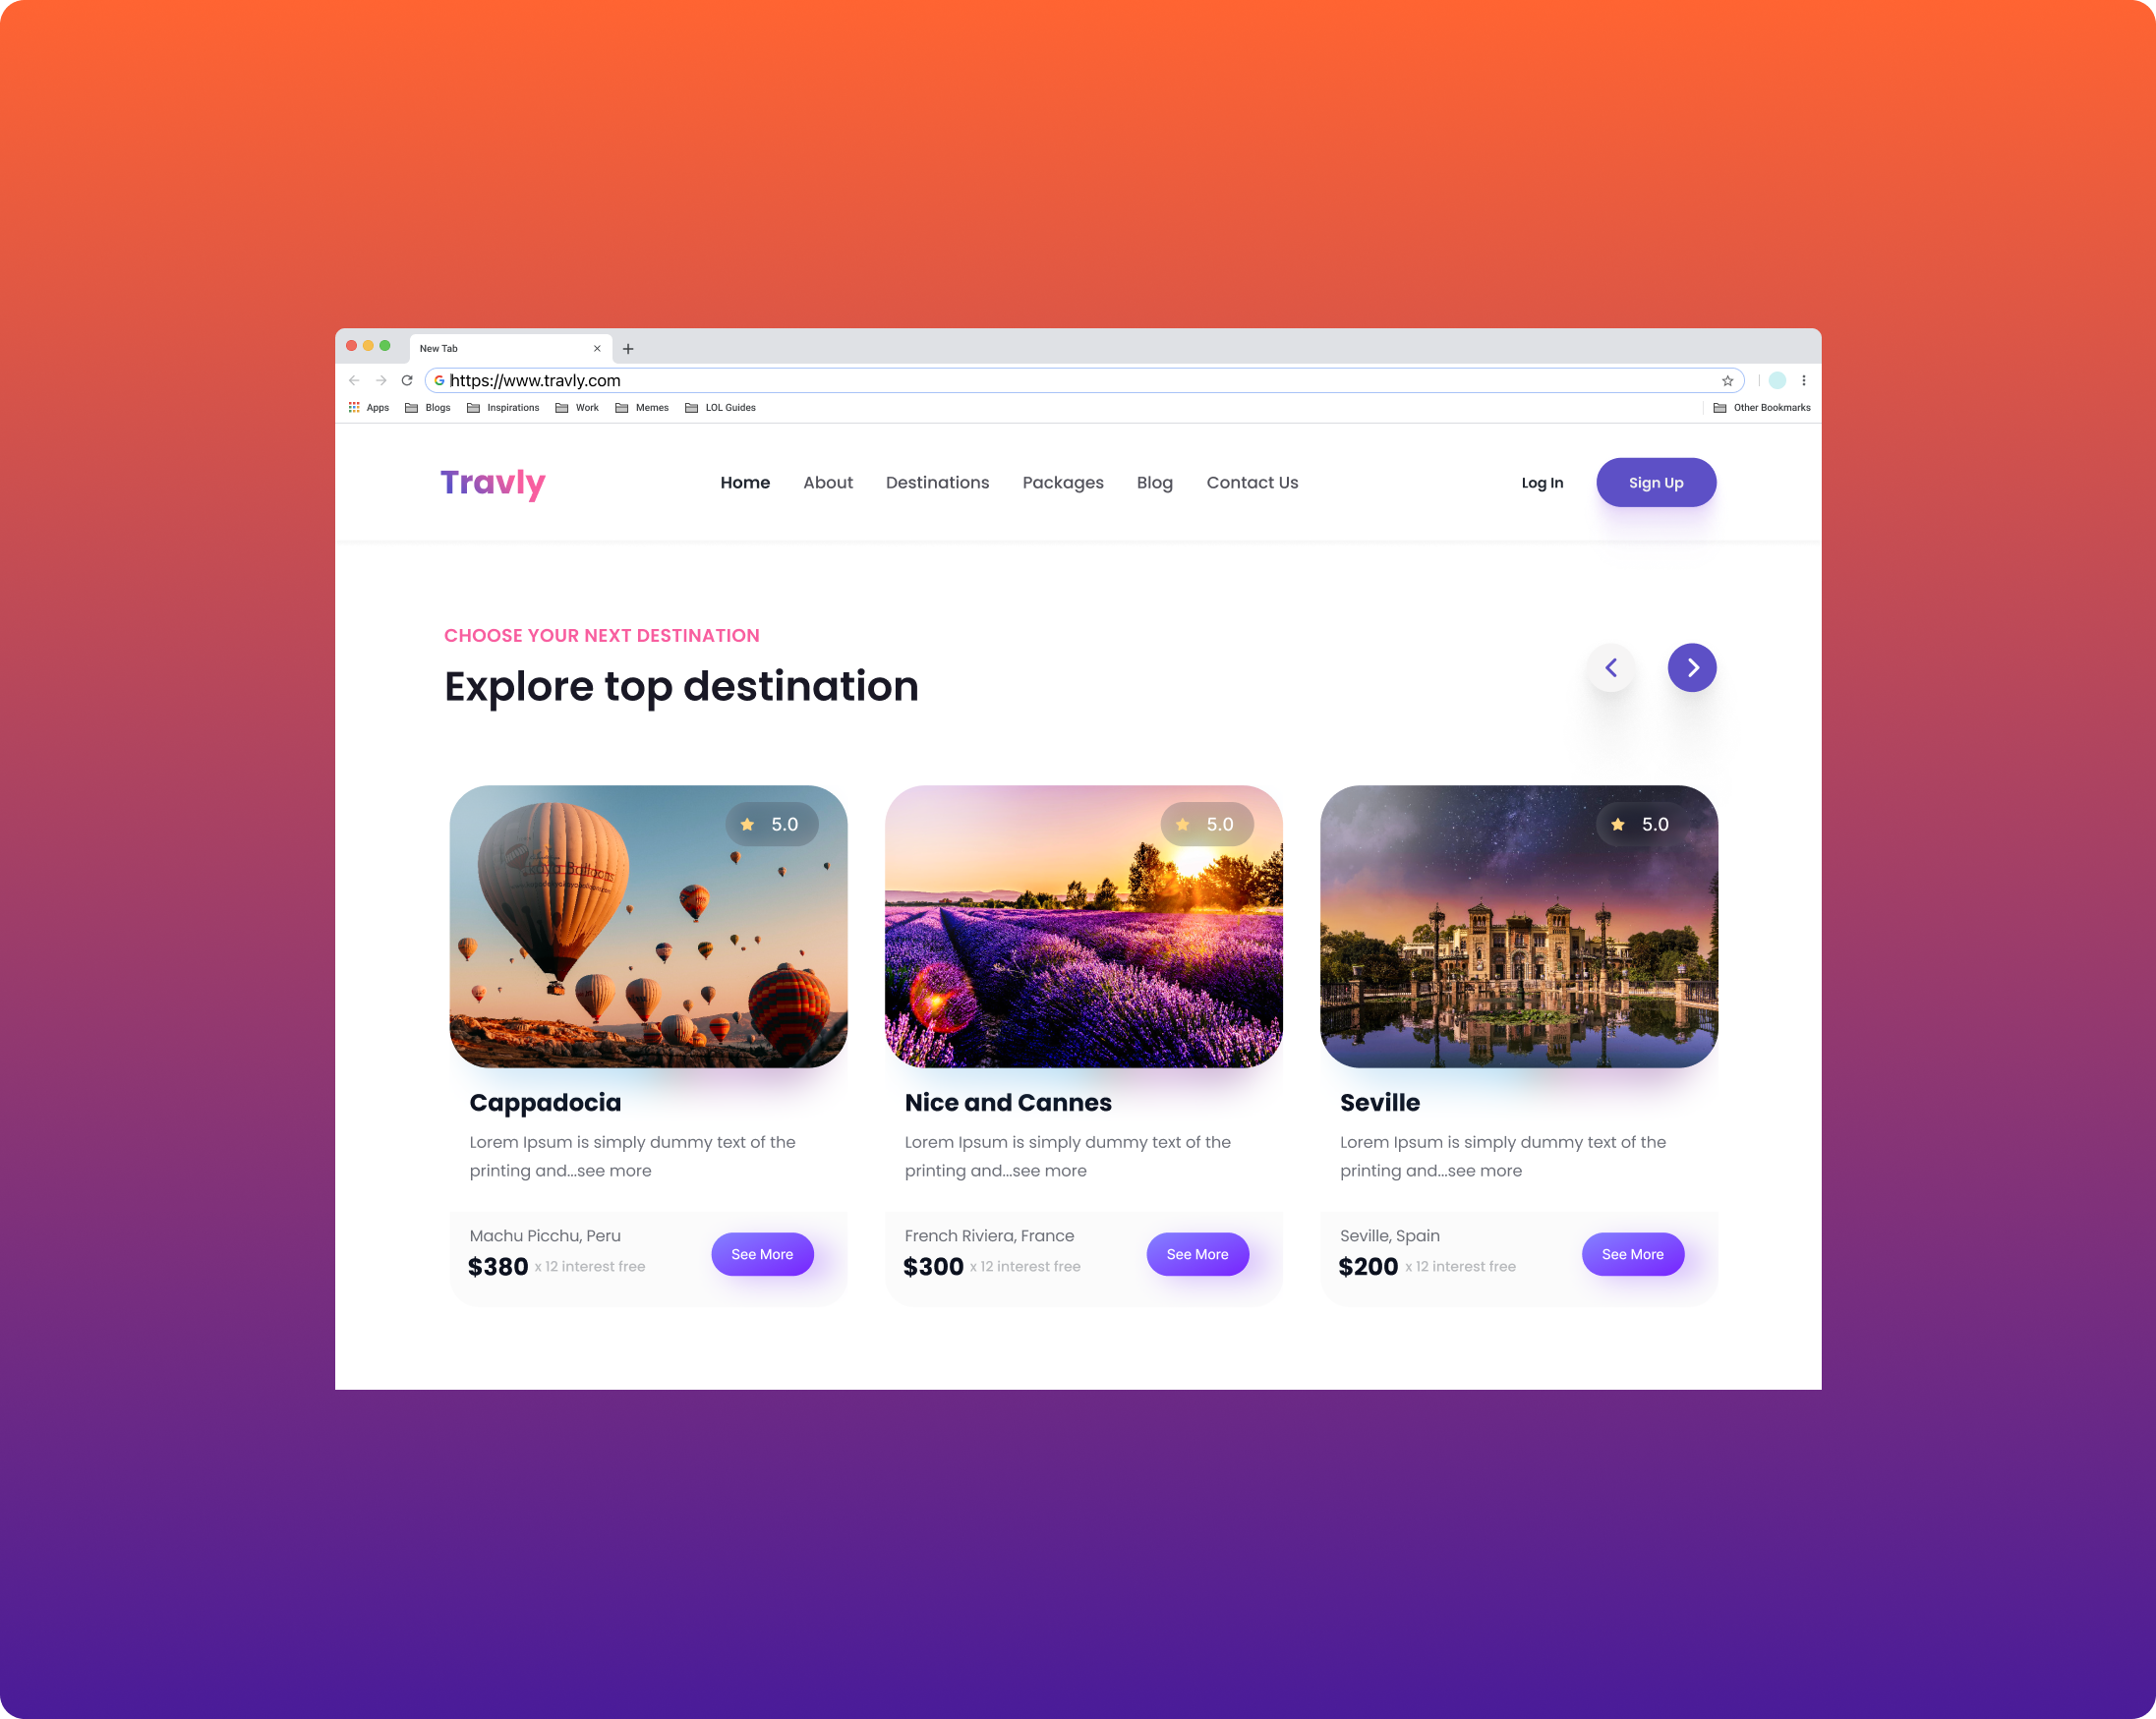Viewport: 2156px width, 1719px height.
Task: Click Sign Up button in navigation
Action: (x=1655, y=483)
